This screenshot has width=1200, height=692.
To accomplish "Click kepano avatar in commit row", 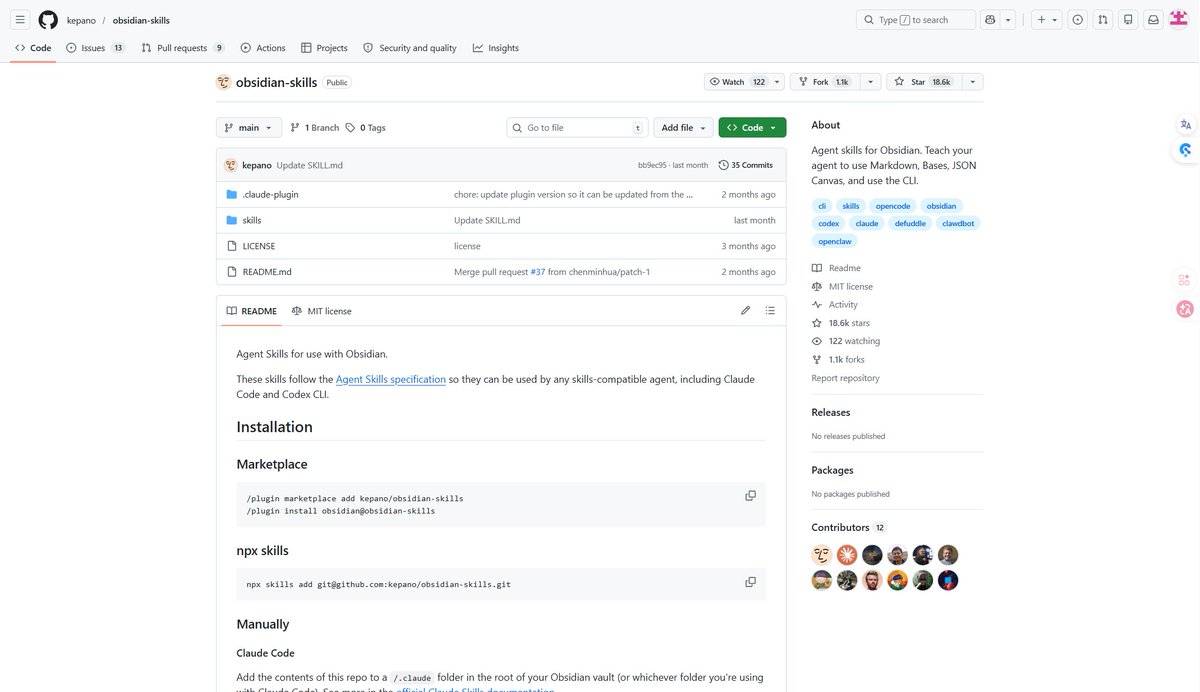I will click(x=231, y=165).
